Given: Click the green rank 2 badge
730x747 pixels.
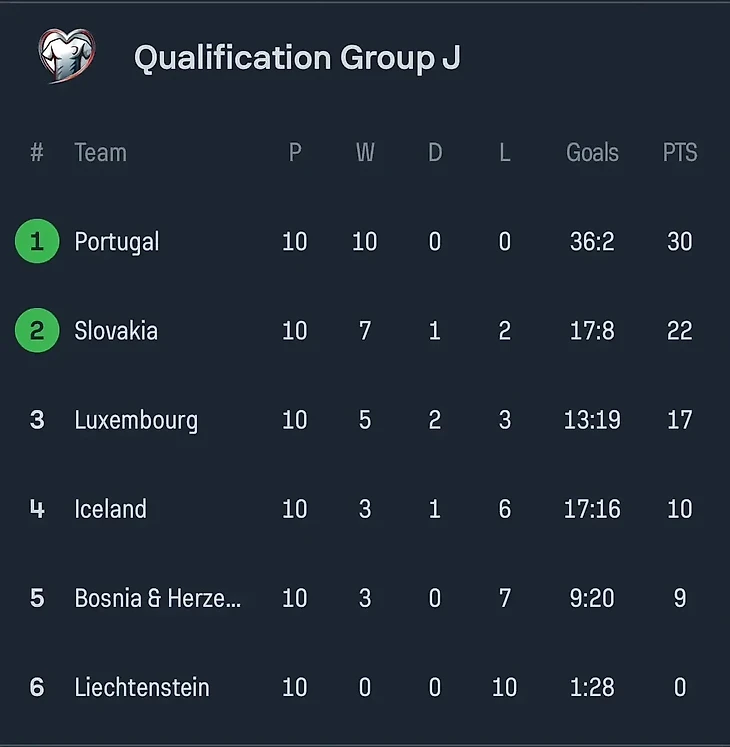Looking at the screenshot, I should pos(37,330).
